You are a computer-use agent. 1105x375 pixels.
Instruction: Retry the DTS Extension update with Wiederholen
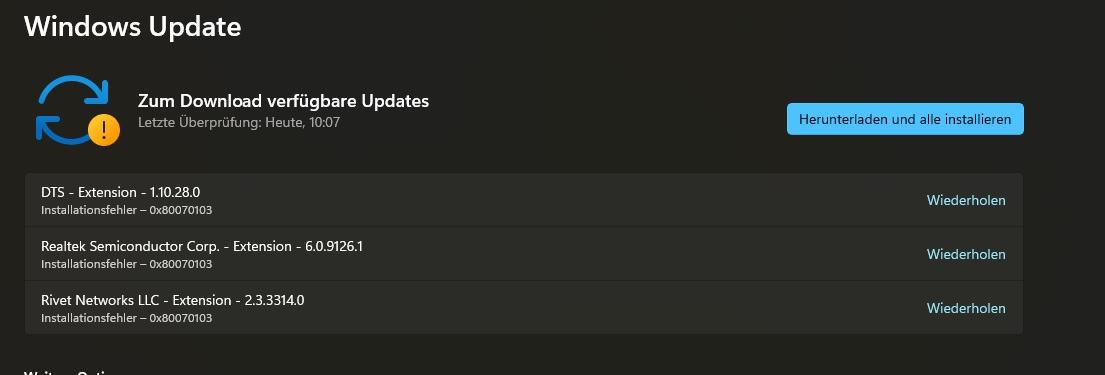pos(965,200)
